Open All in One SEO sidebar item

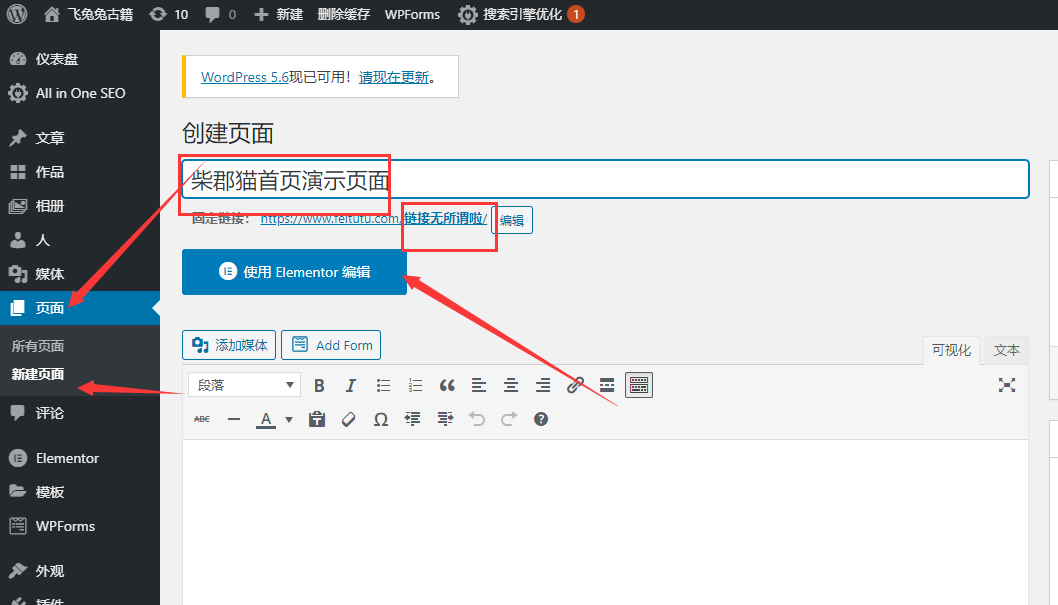pos(80,93)
